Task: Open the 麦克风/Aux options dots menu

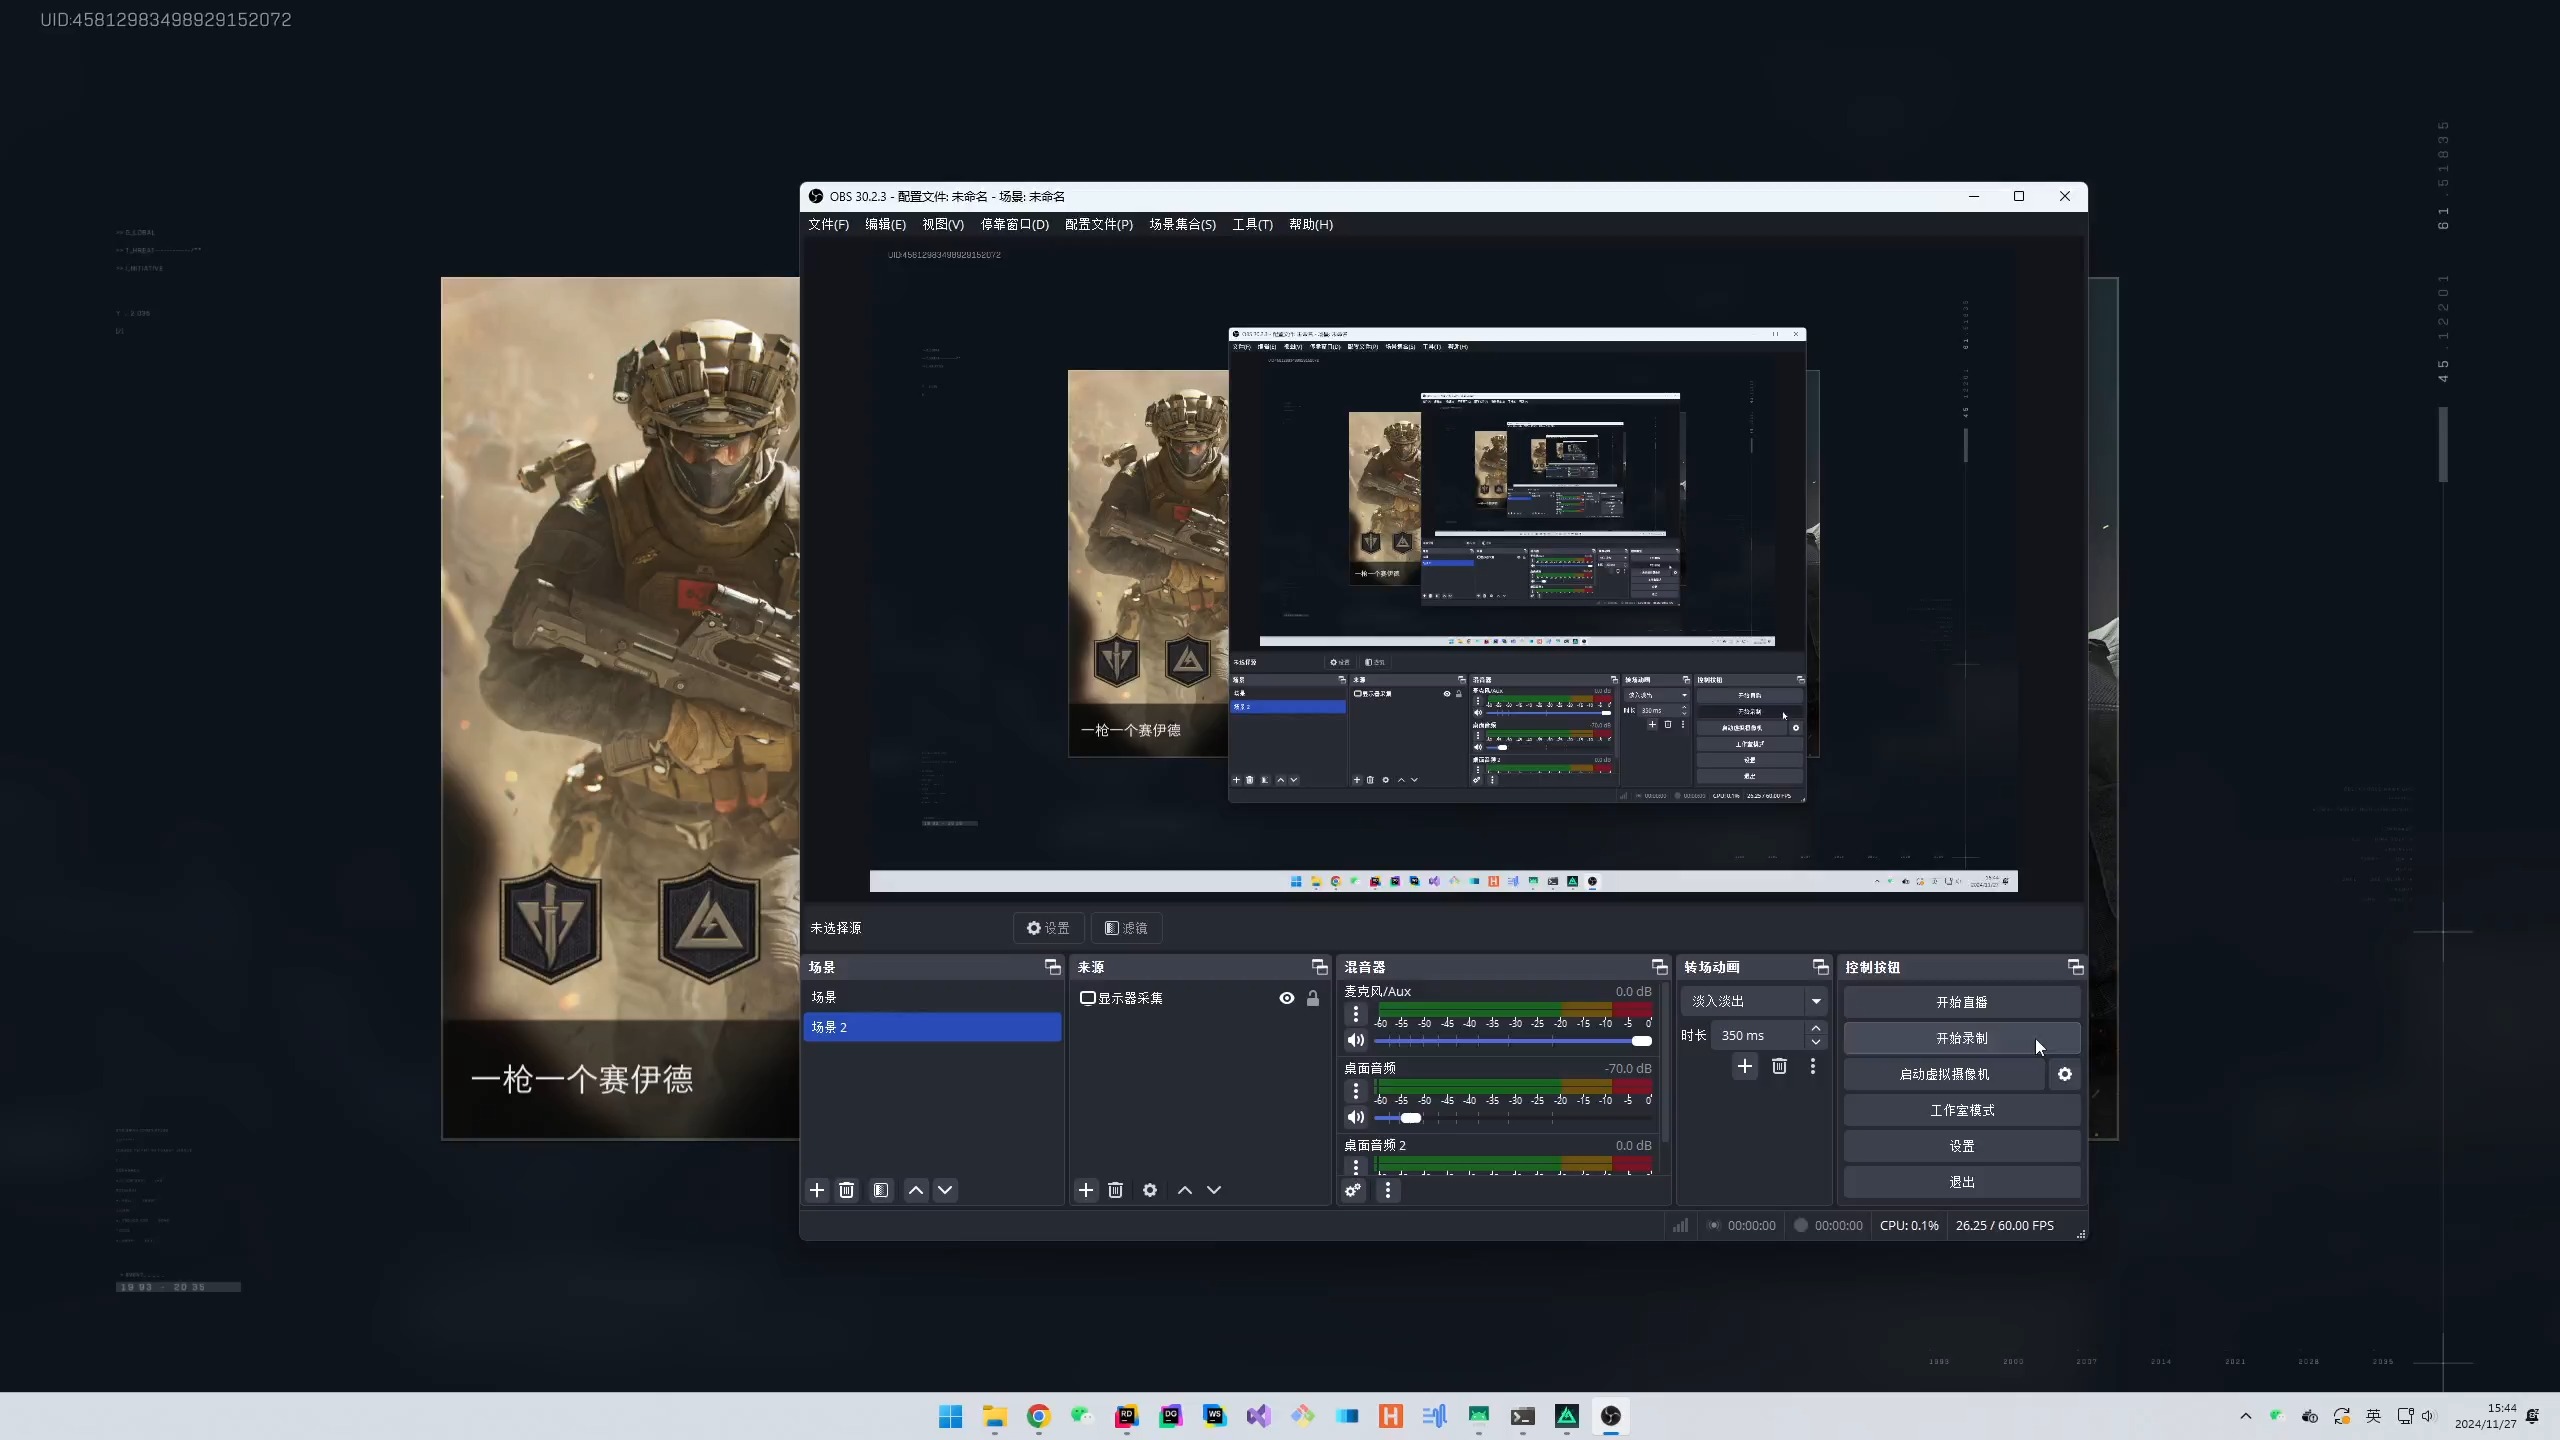Action: click(x=1354, y=1015)
